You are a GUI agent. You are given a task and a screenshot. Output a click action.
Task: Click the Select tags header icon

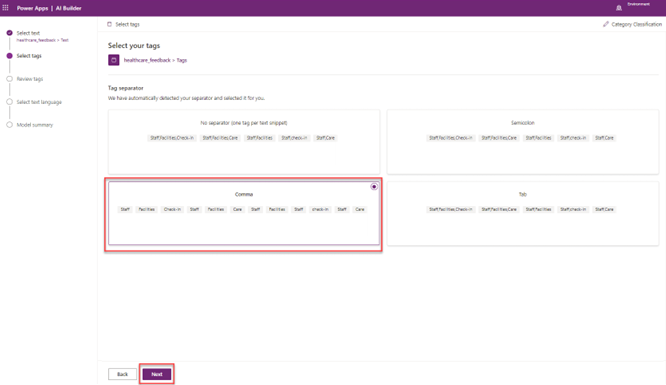[x=110, y=24]
